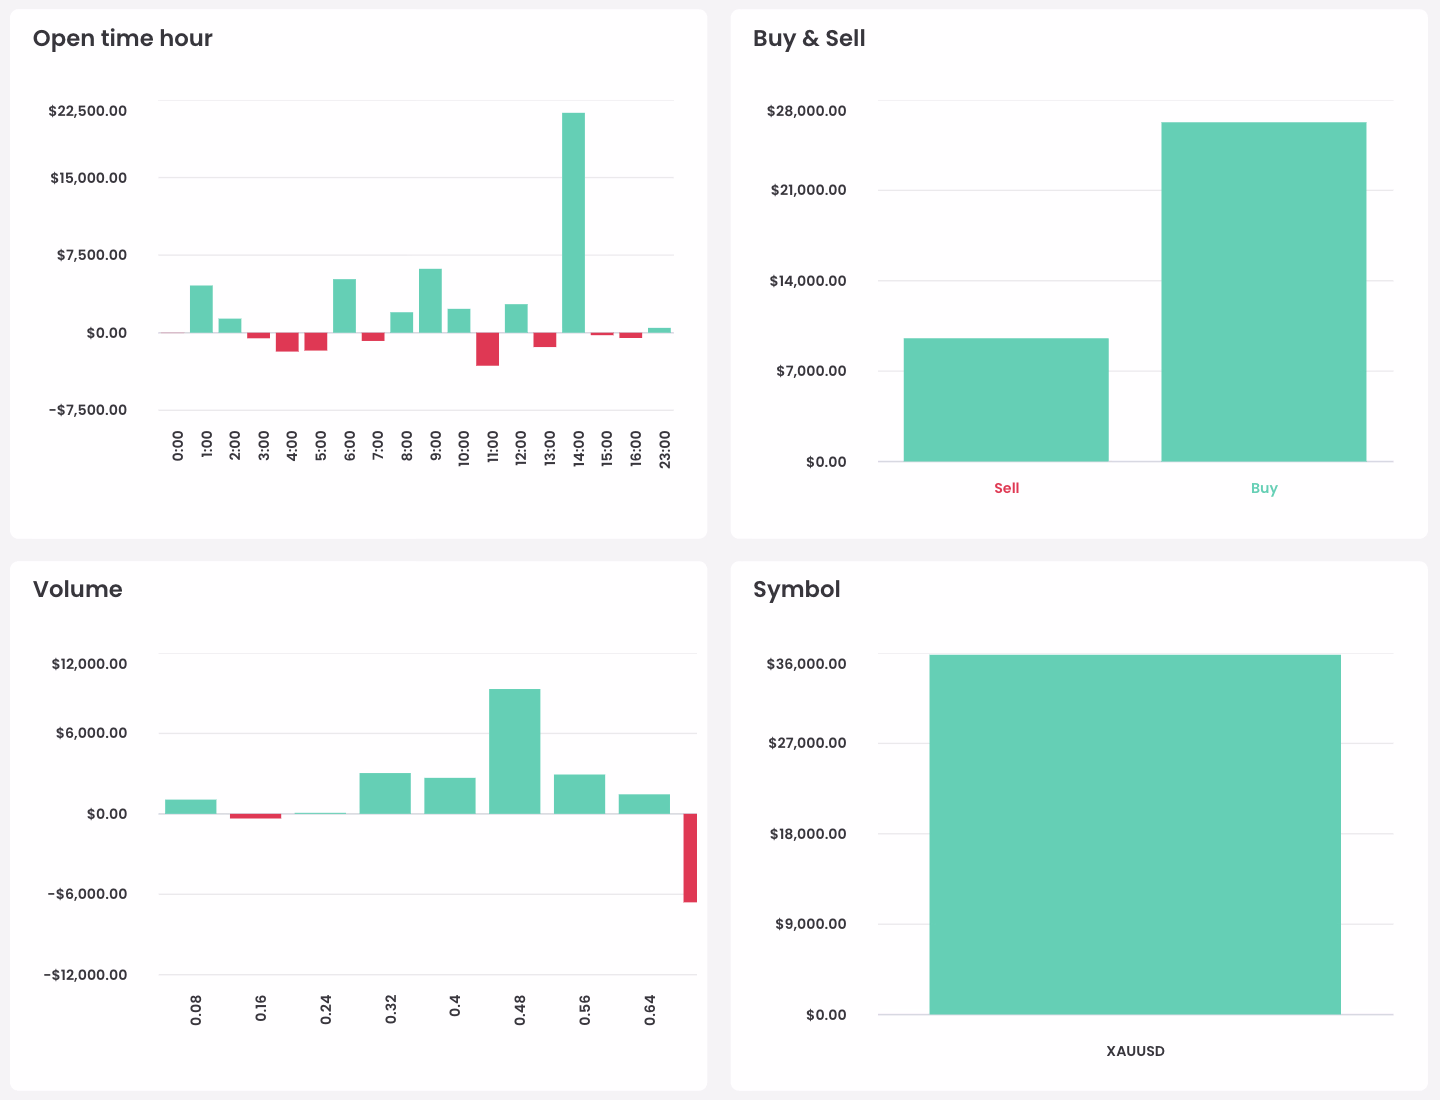This screenshot has height=1100, width=1440.
Task: Select the "XAUUSD" axis label
Action: pyautogui.click(x=1136, y=1051)
